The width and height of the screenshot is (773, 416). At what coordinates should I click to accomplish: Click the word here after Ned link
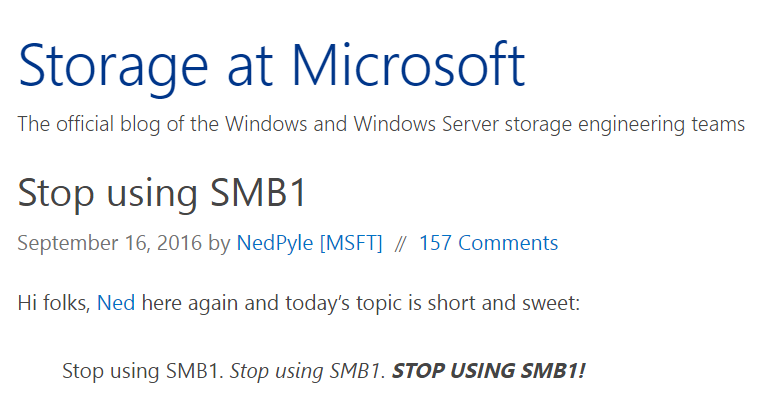[x=162, y=303]
